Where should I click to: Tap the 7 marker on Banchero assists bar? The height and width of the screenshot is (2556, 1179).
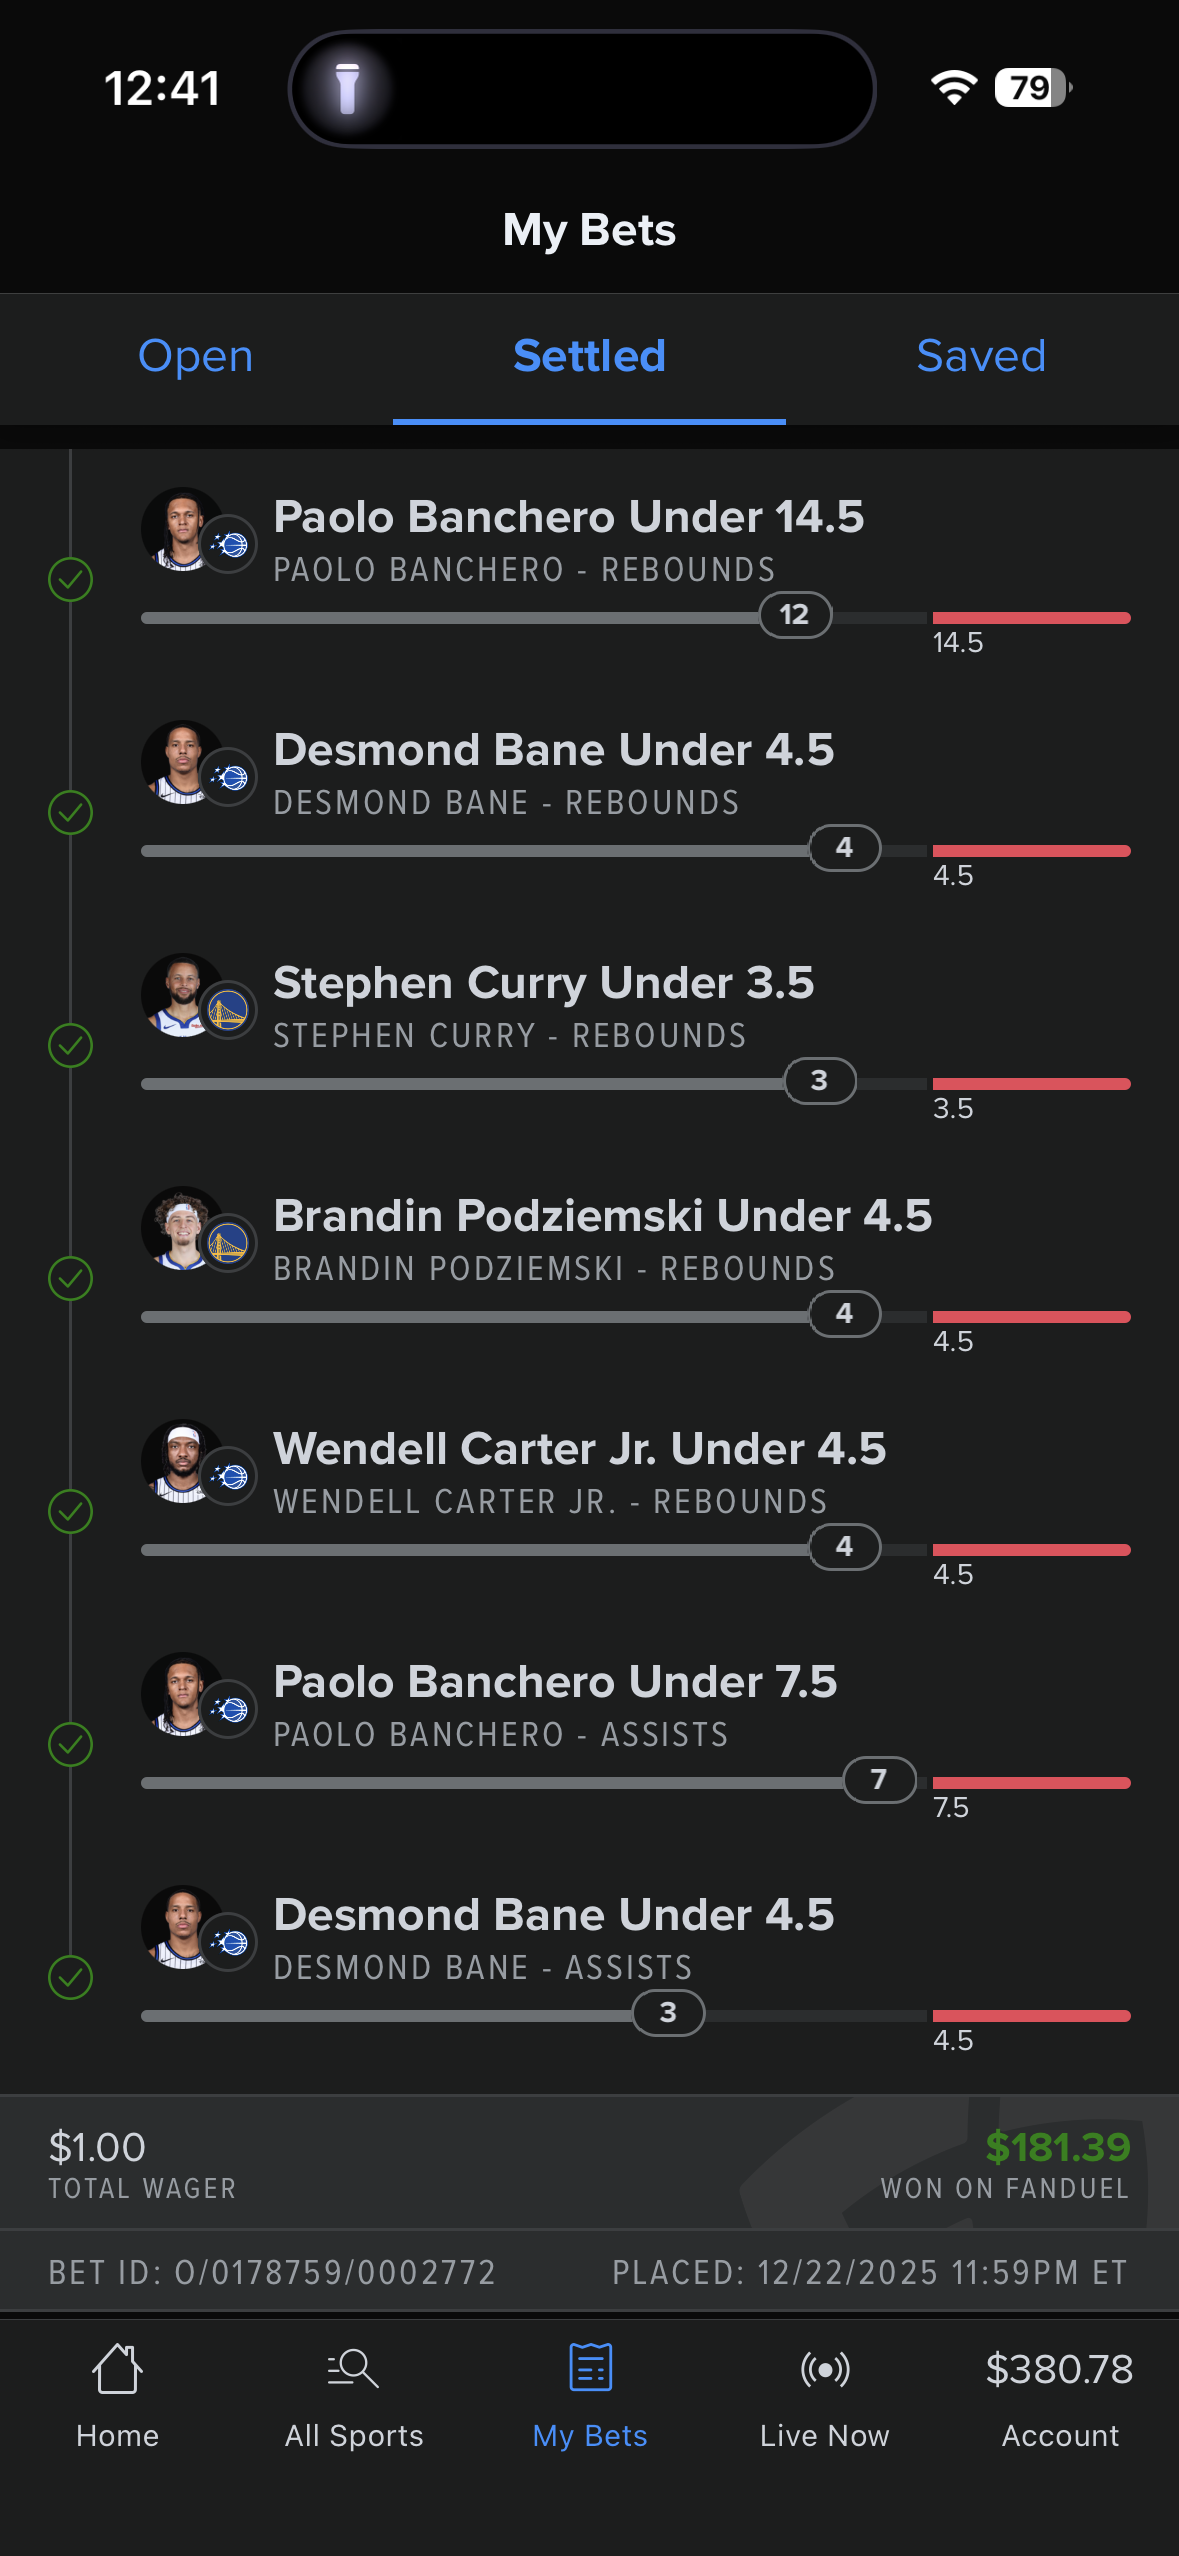[879, 1779]
